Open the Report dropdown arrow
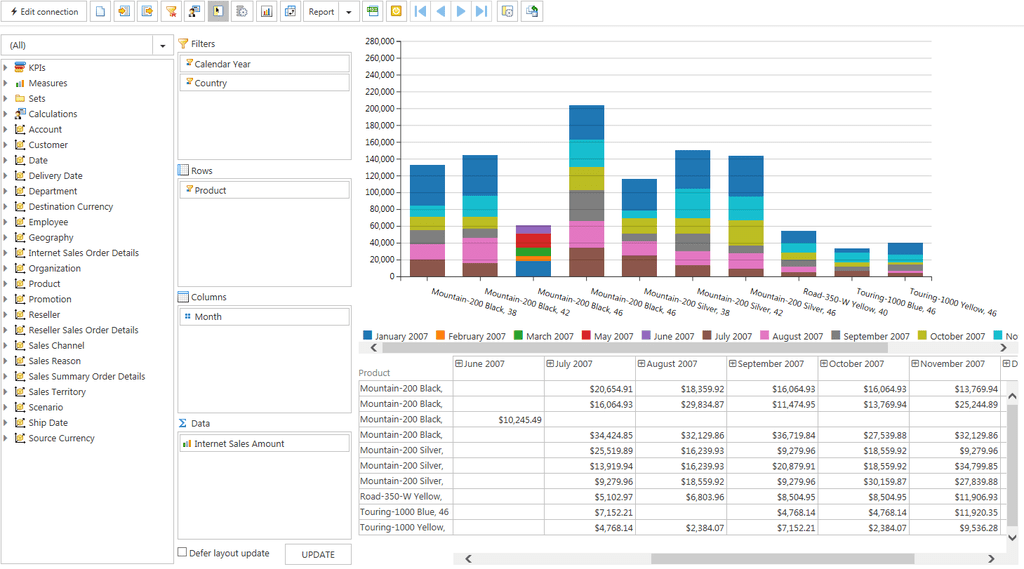Image resolution: width=1024 pixels, height=569 pixels. pos(349,12)
